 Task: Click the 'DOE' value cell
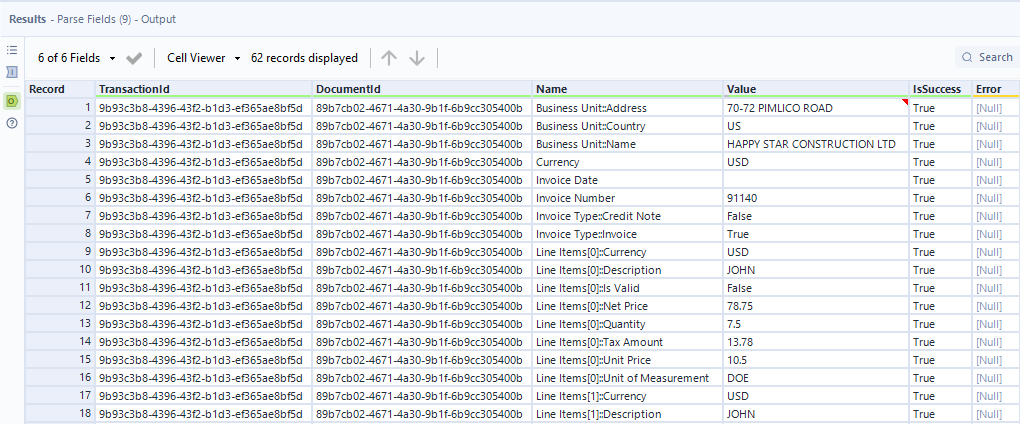(816, 378)
